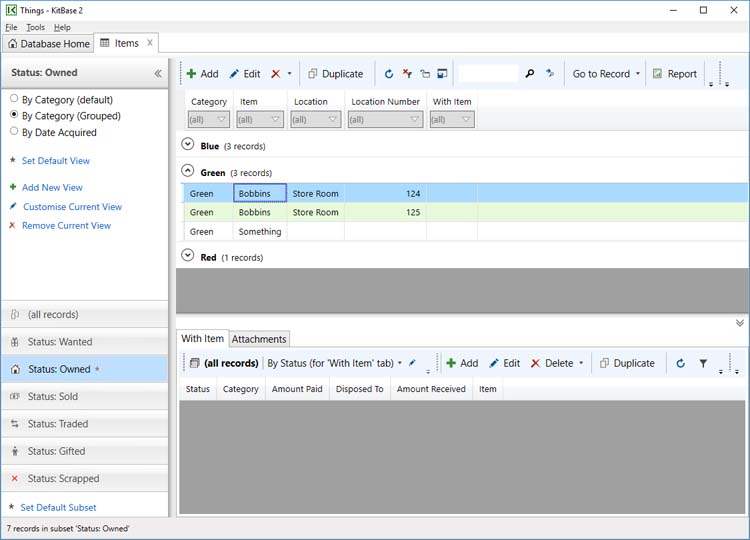Click the blue arrow icon next to search
This screenshot has width=750, height=540.
point(550,74)
